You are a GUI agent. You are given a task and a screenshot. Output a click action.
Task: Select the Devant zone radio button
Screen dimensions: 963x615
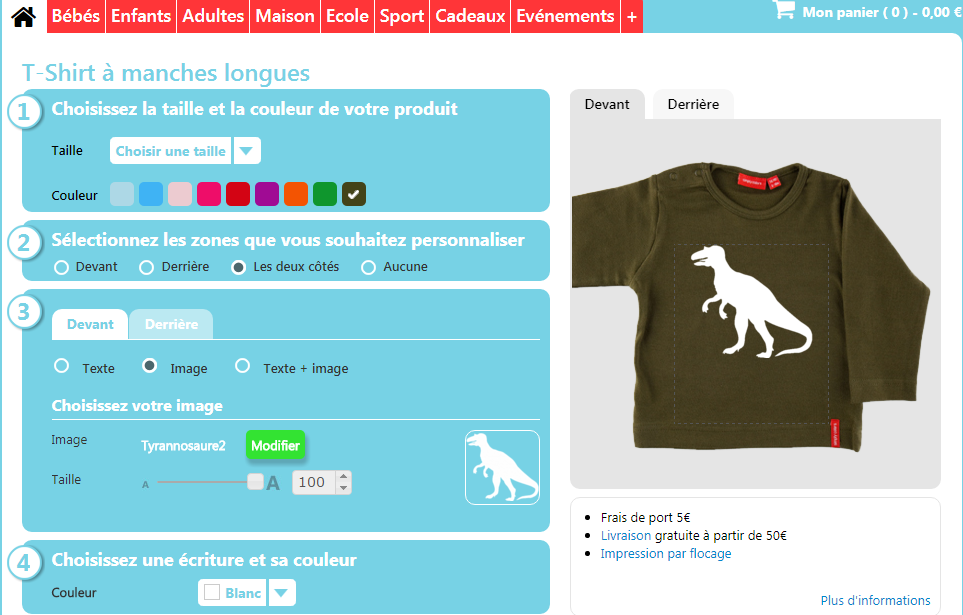(x=61, y=267)
